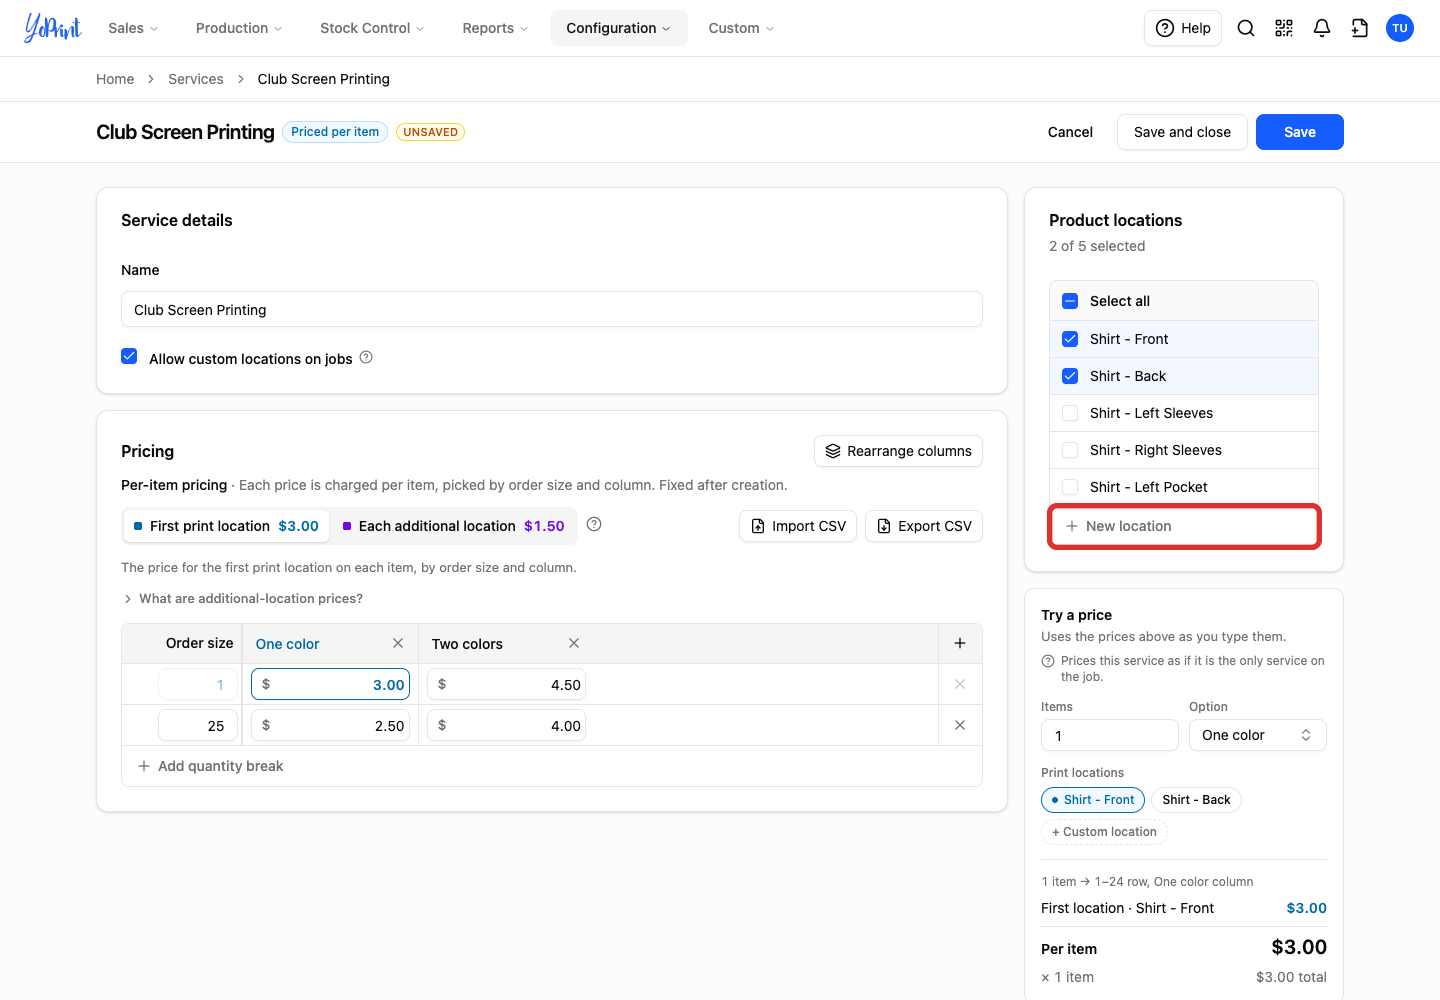
Task: Open the Configuration menu
Action: 618,28
